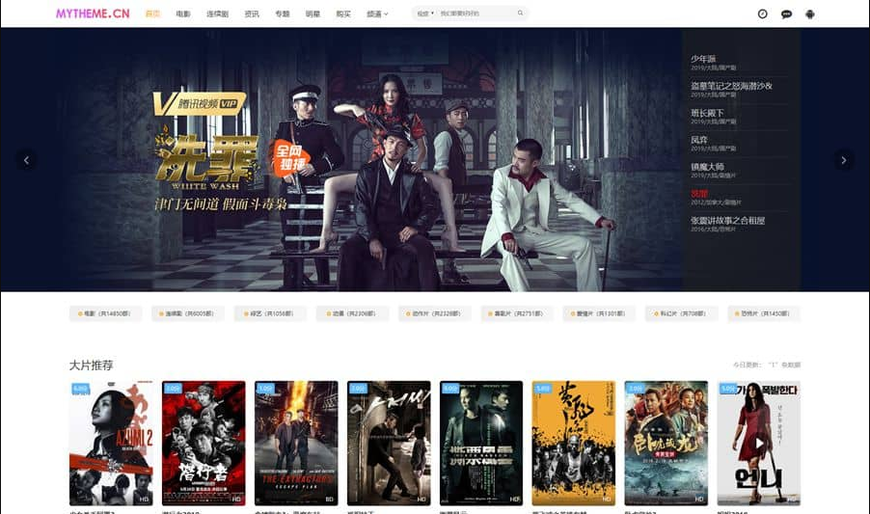Open the 视频 search type dropdown
Screen dimensions: 870x514
[425, 14]
